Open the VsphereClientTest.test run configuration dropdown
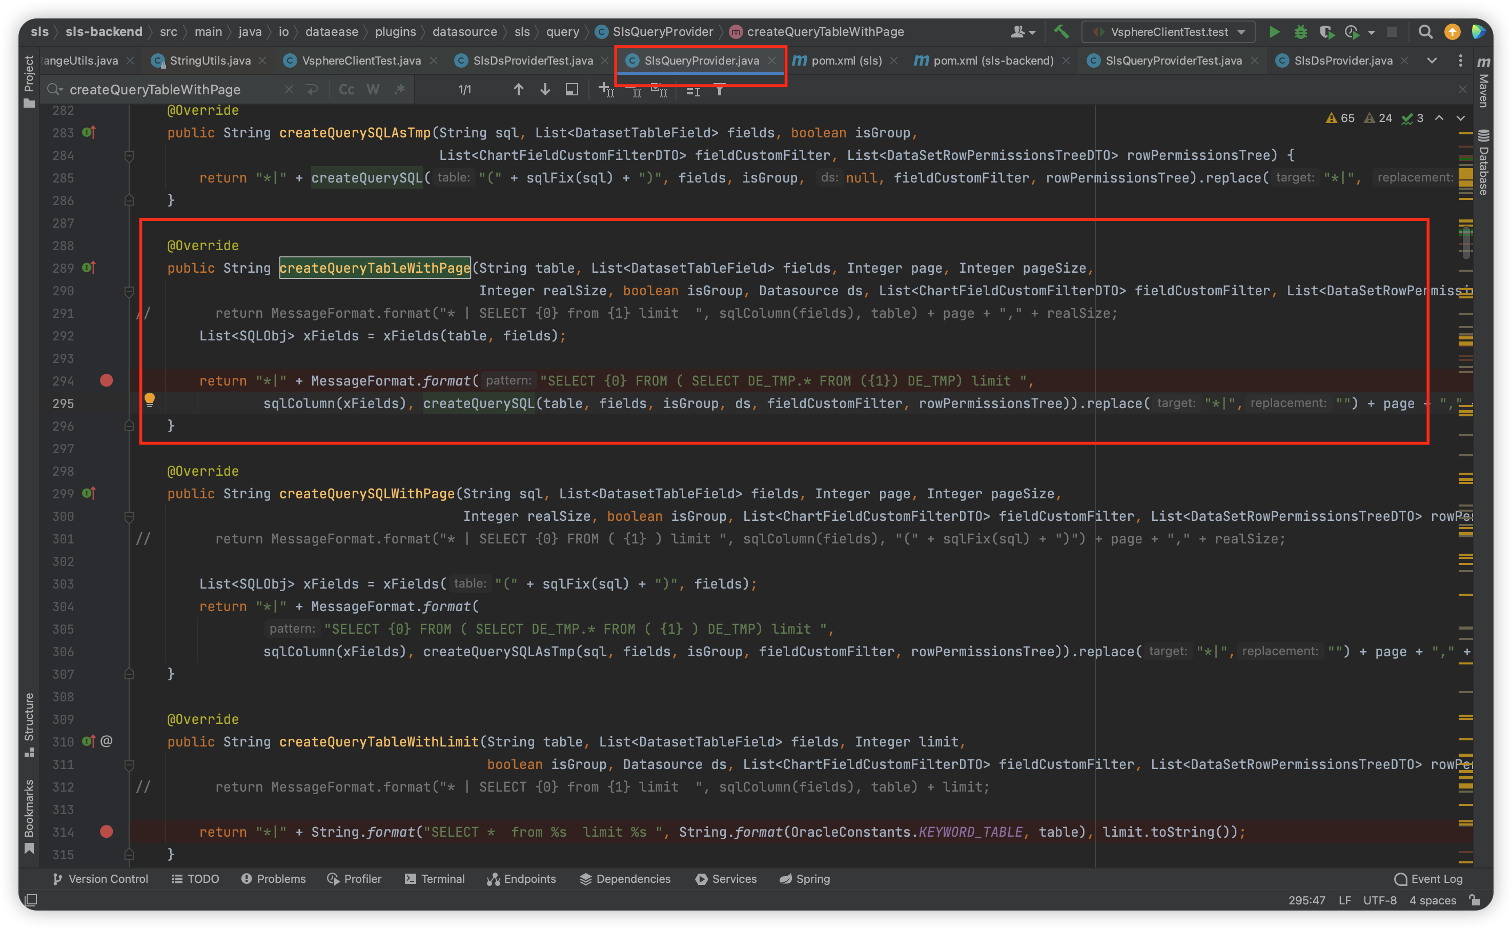1512x929 pixels. [1169, 32]
